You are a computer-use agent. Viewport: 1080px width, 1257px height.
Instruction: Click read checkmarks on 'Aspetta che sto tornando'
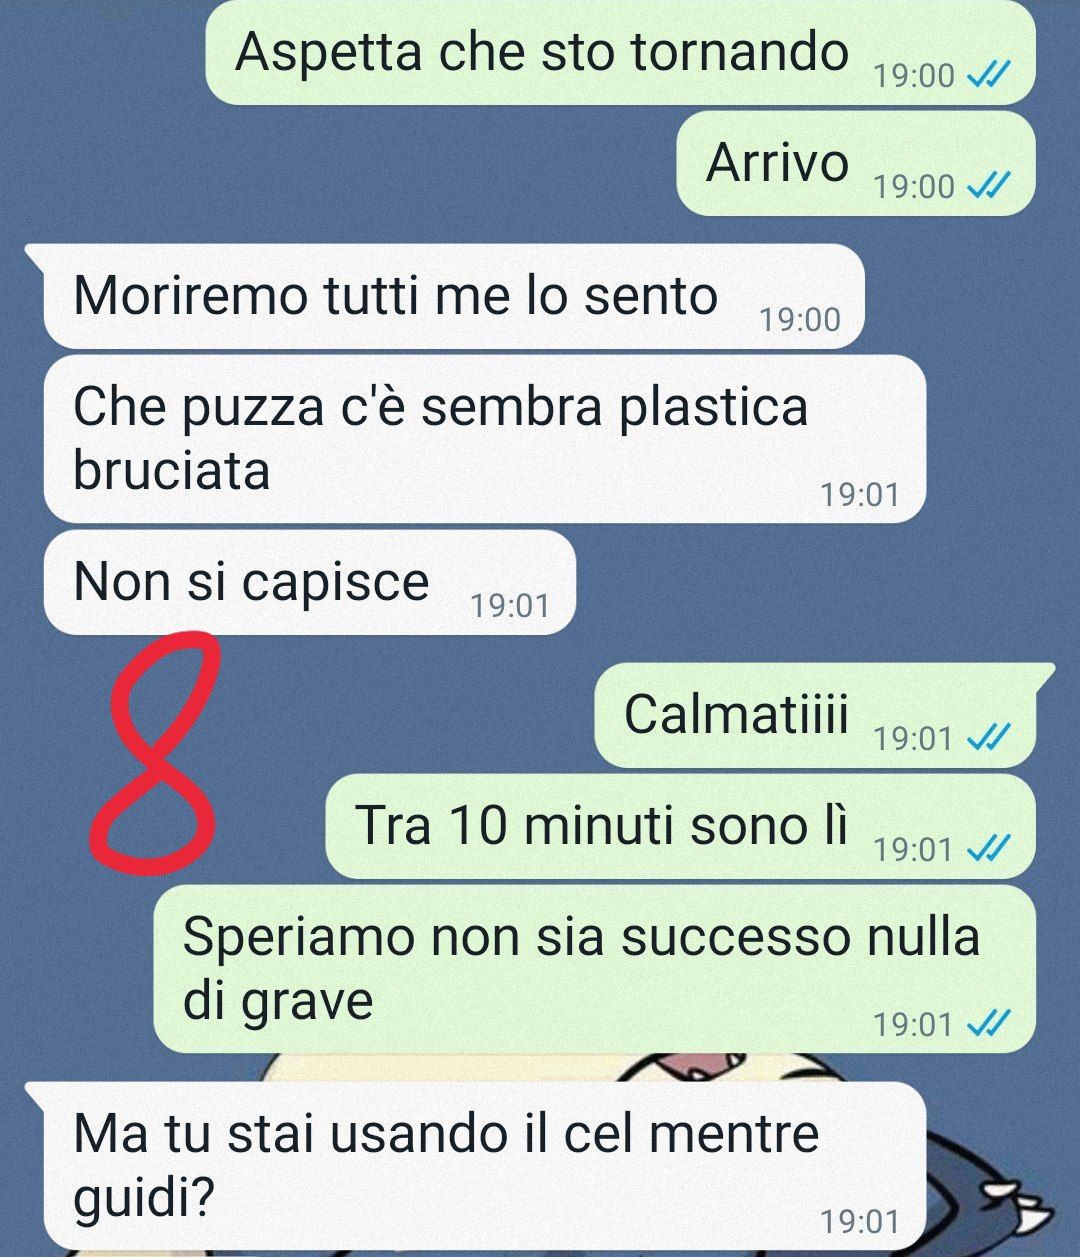990,75
